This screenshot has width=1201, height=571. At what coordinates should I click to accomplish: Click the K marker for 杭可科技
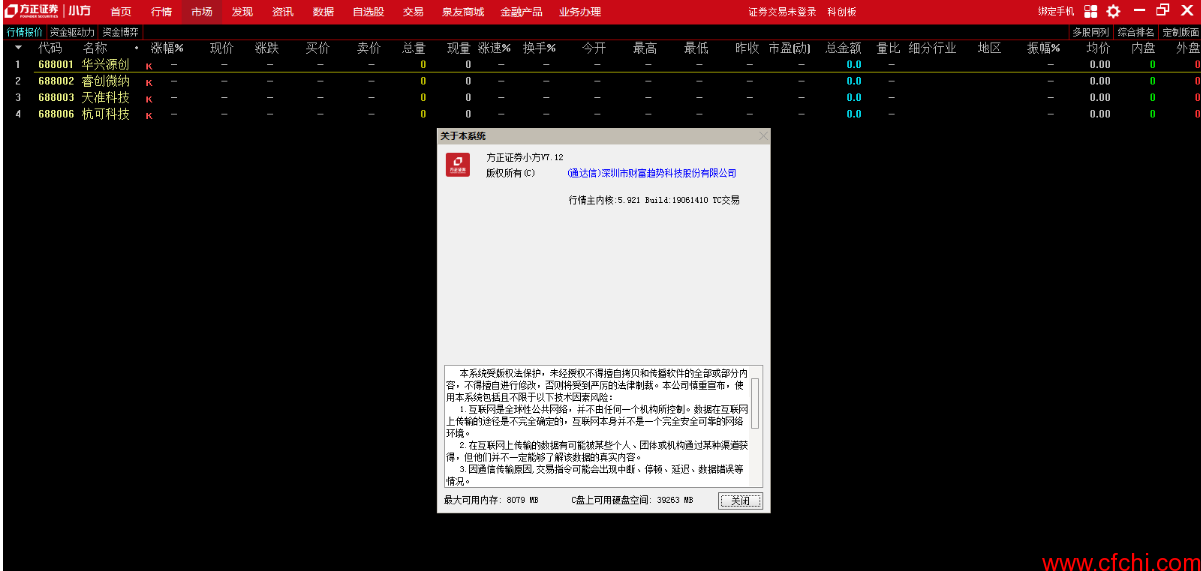[x=149, y=115]
